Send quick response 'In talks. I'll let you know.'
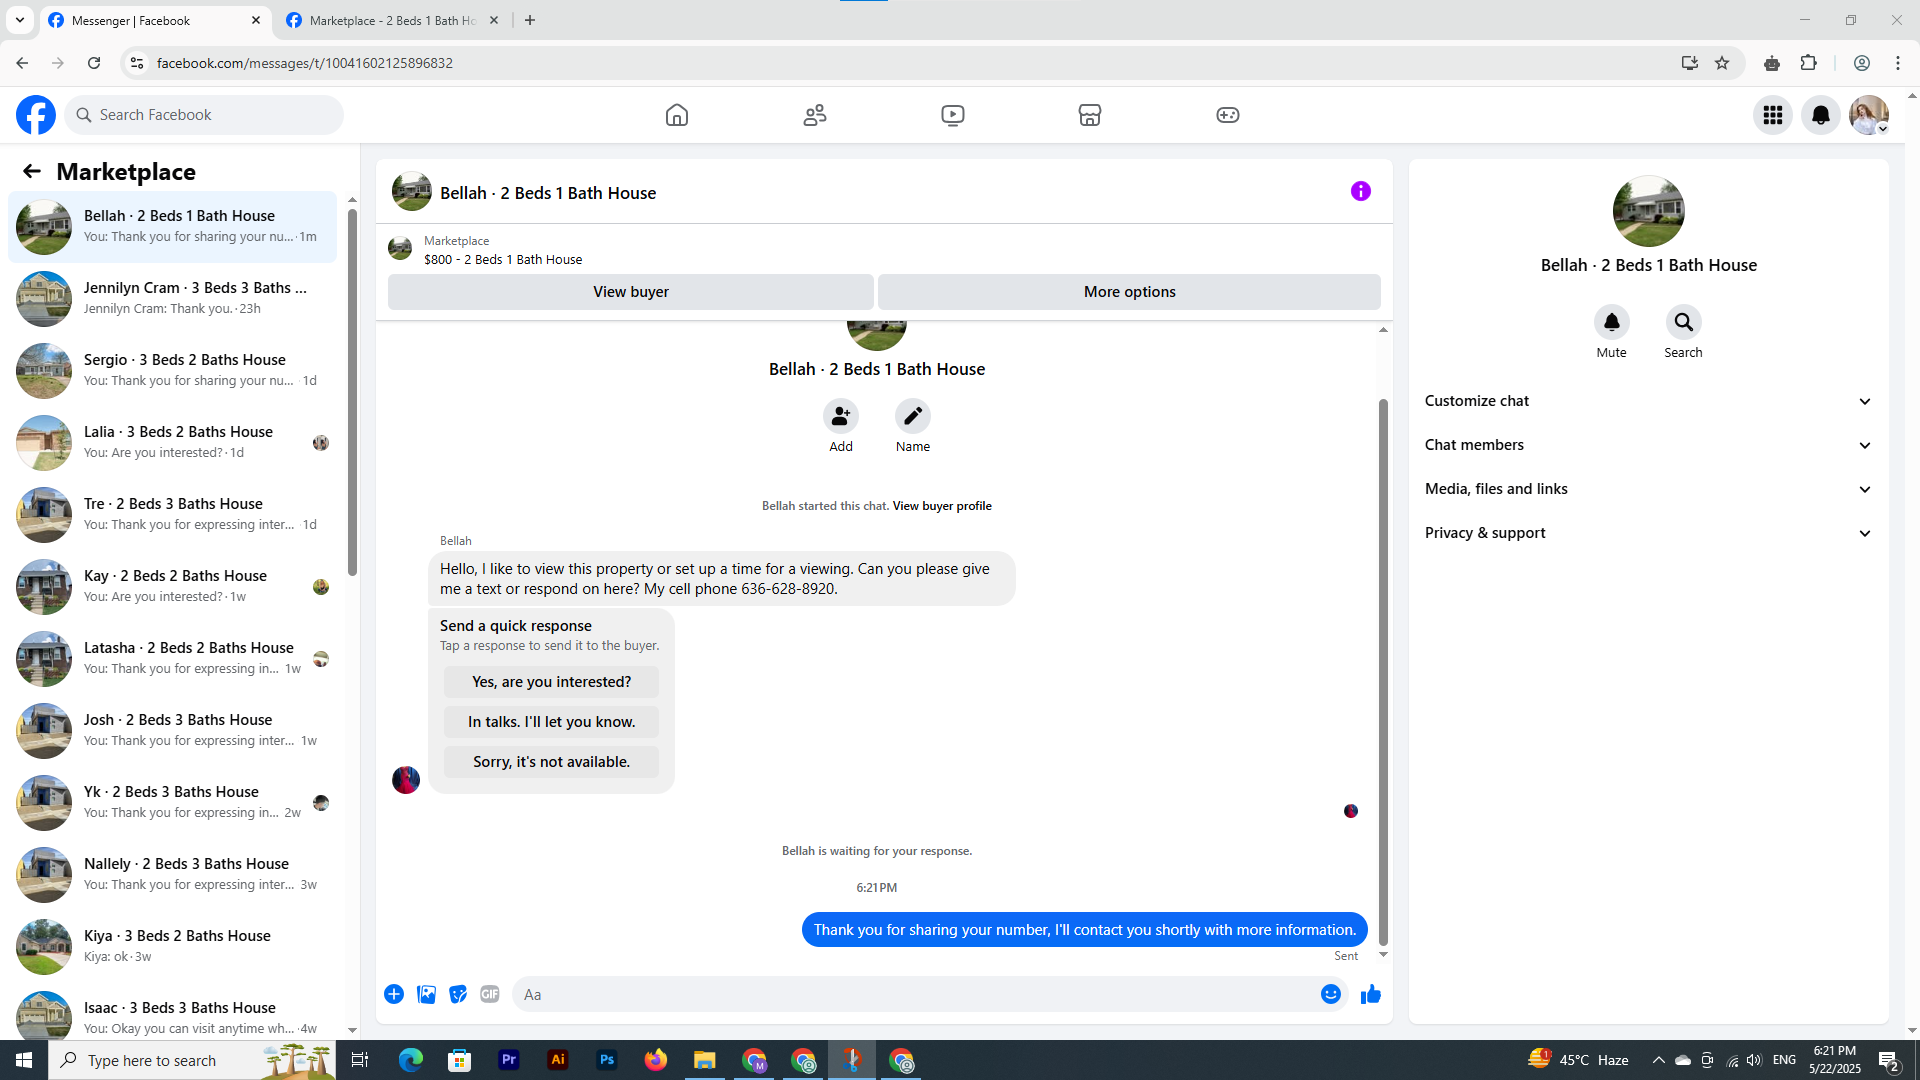The width and height of the screenshot is (1920, 1080). click(x=551, y=722)
